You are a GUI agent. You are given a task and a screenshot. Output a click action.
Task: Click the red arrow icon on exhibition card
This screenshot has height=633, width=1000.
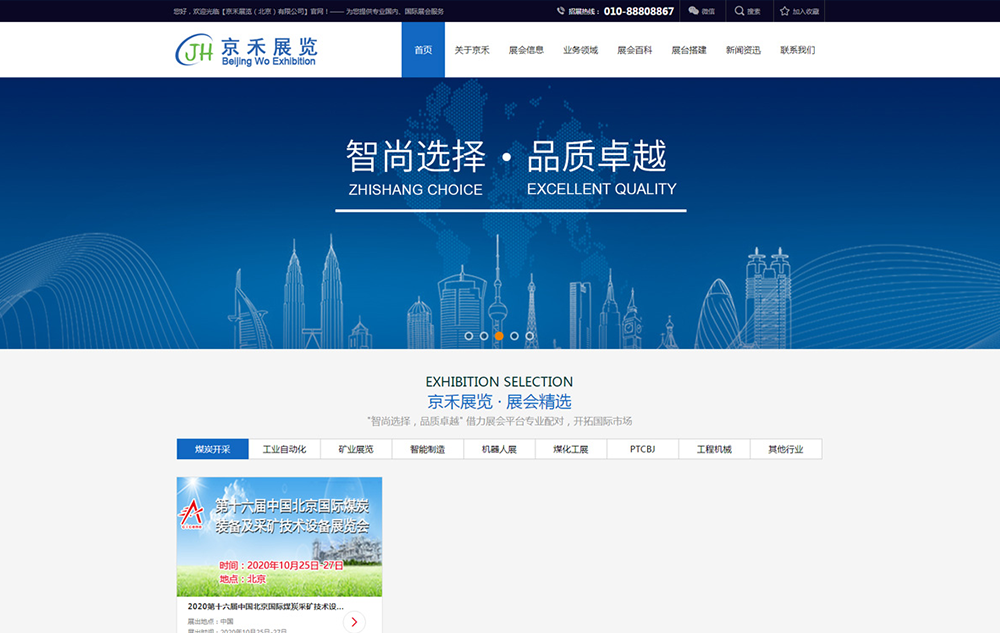(354, 622)
